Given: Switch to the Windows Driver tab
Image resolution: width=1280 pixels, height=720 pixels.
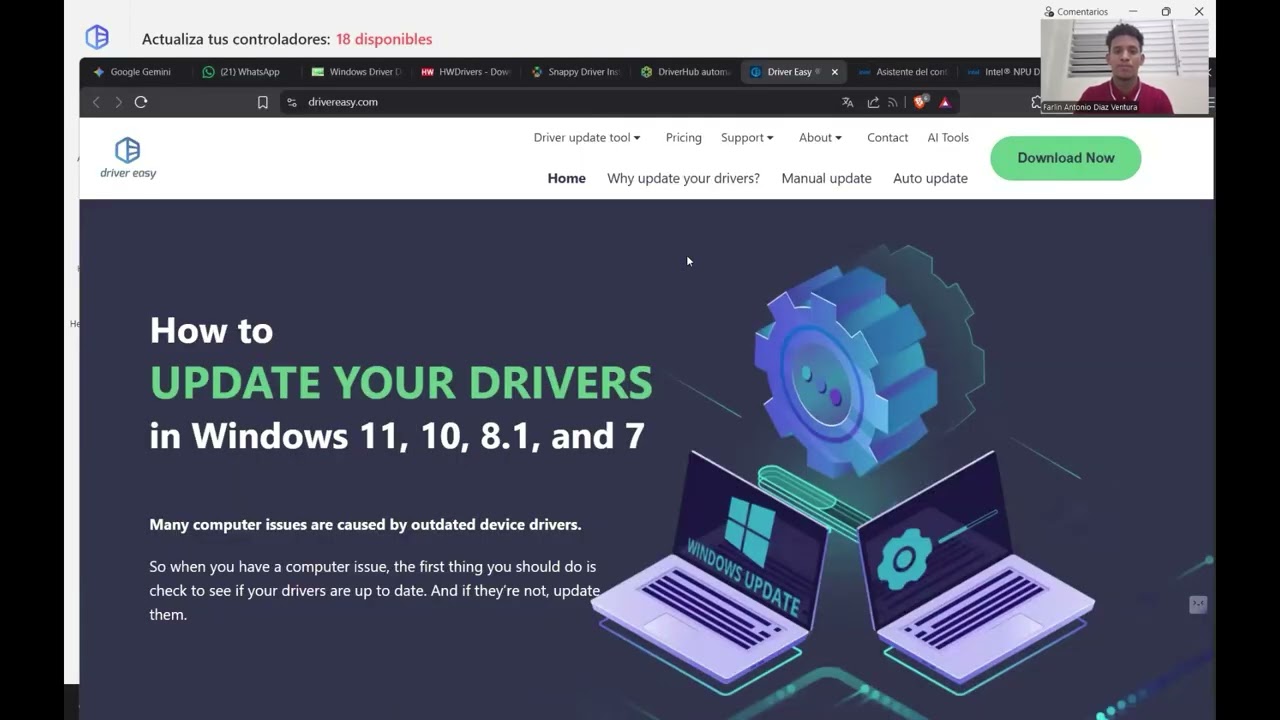Looking at the screenshot, I should (356, 72).
